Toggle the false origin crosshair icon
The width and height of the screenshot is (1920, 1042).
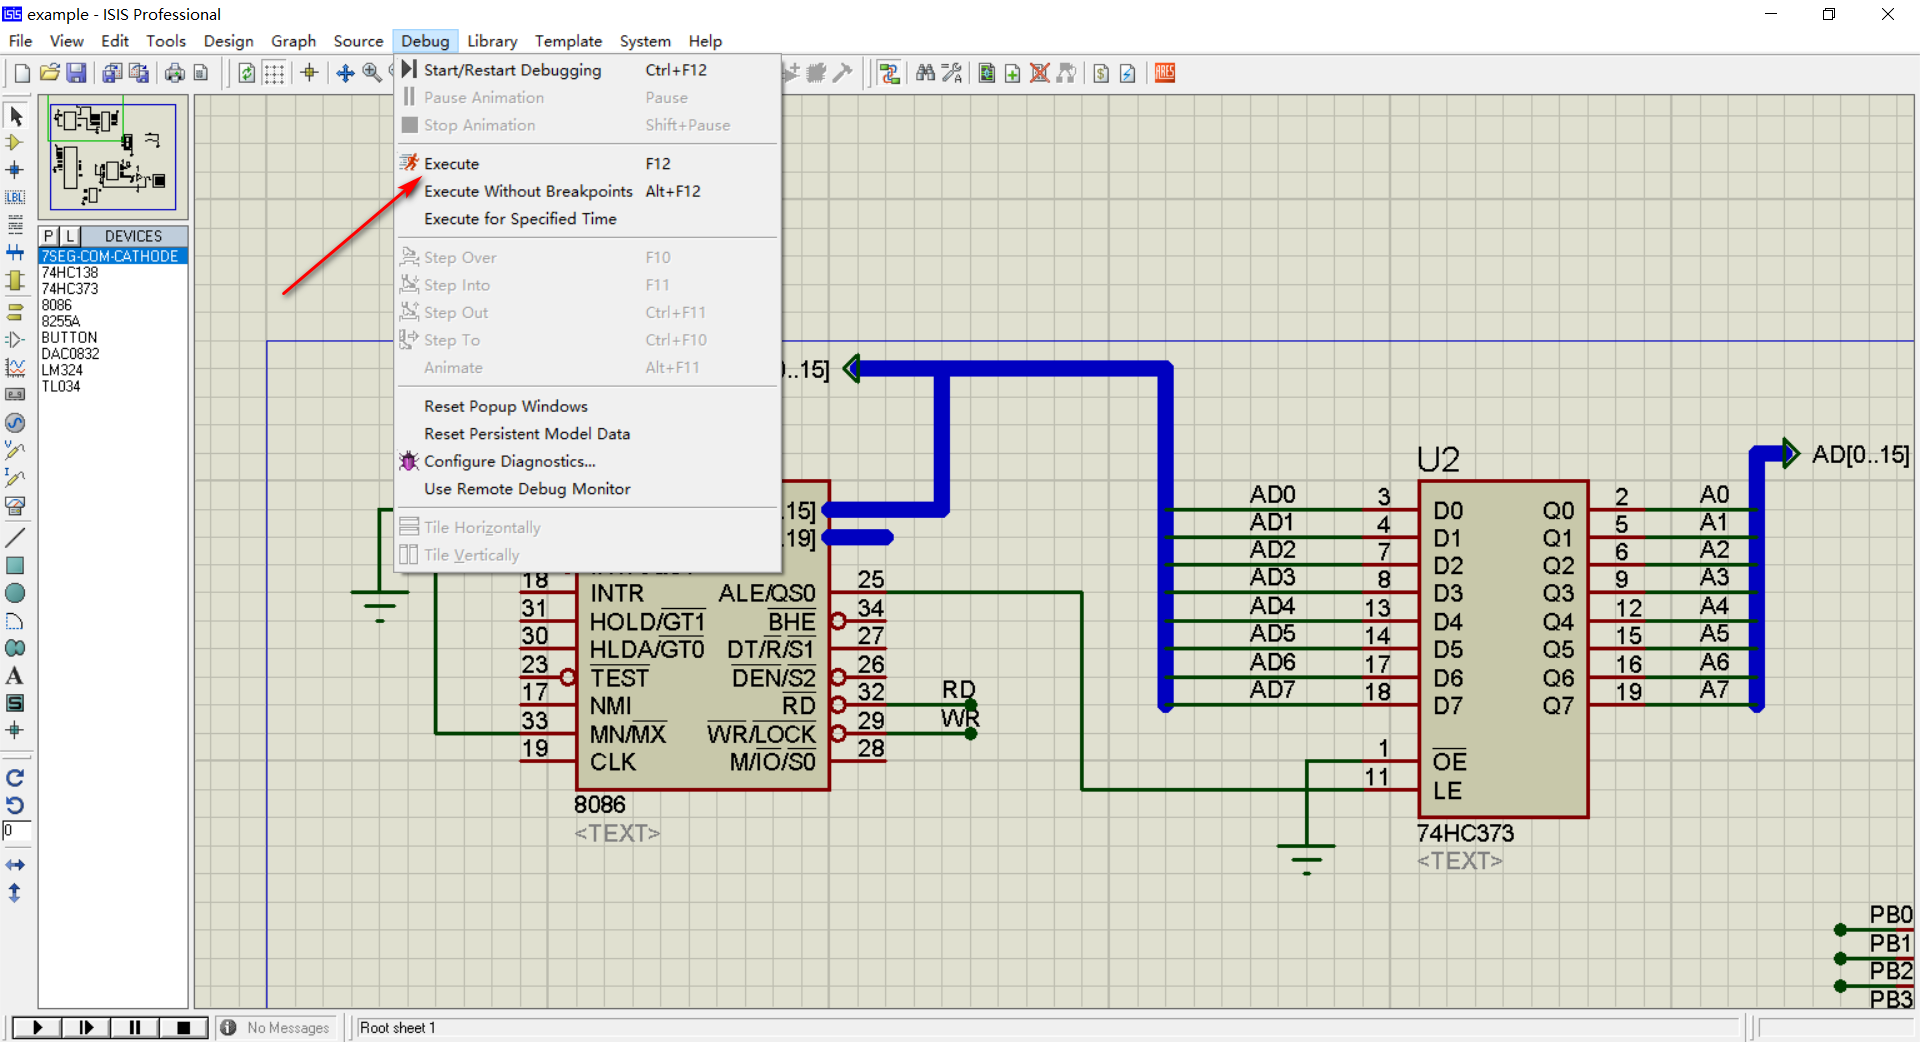click(x=309, y=73)
